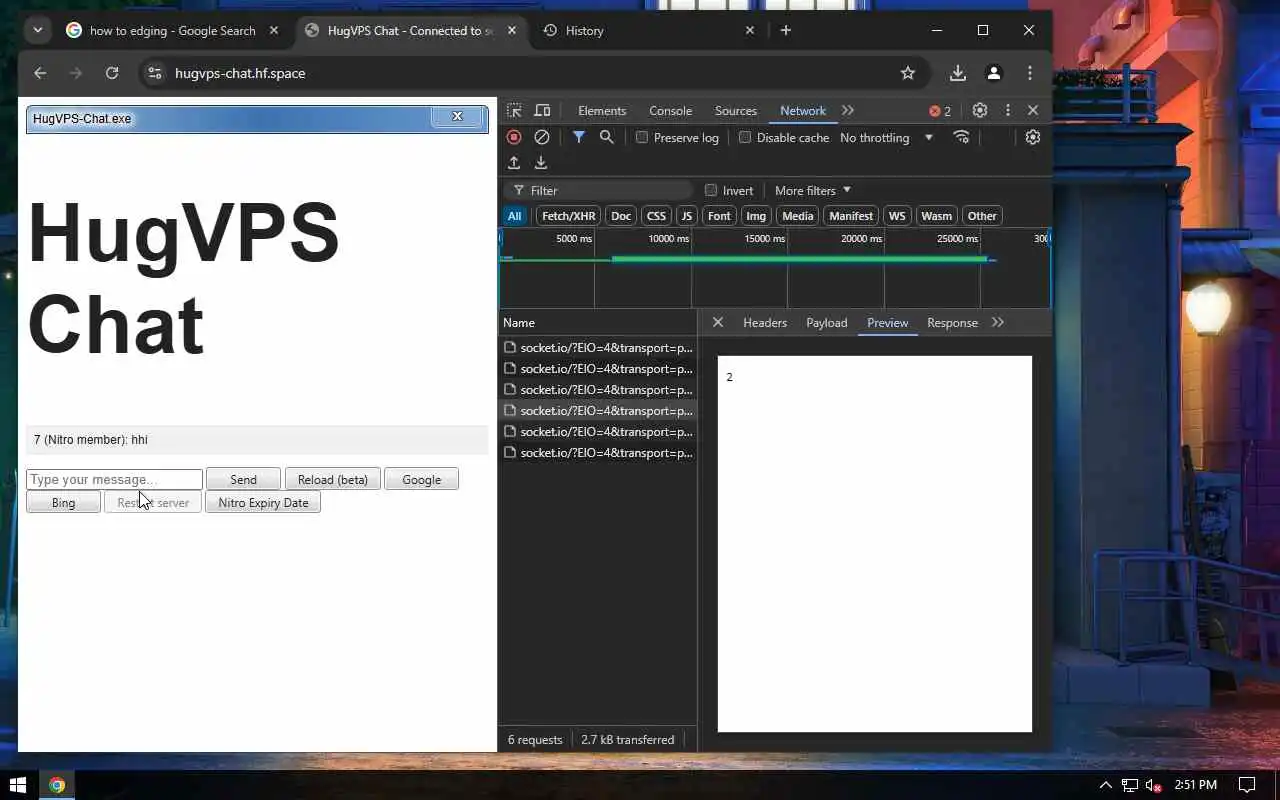This screenshot has width=1280, height=800.
Task: View site information icon in address bar
Action: (x=154, y=73)
